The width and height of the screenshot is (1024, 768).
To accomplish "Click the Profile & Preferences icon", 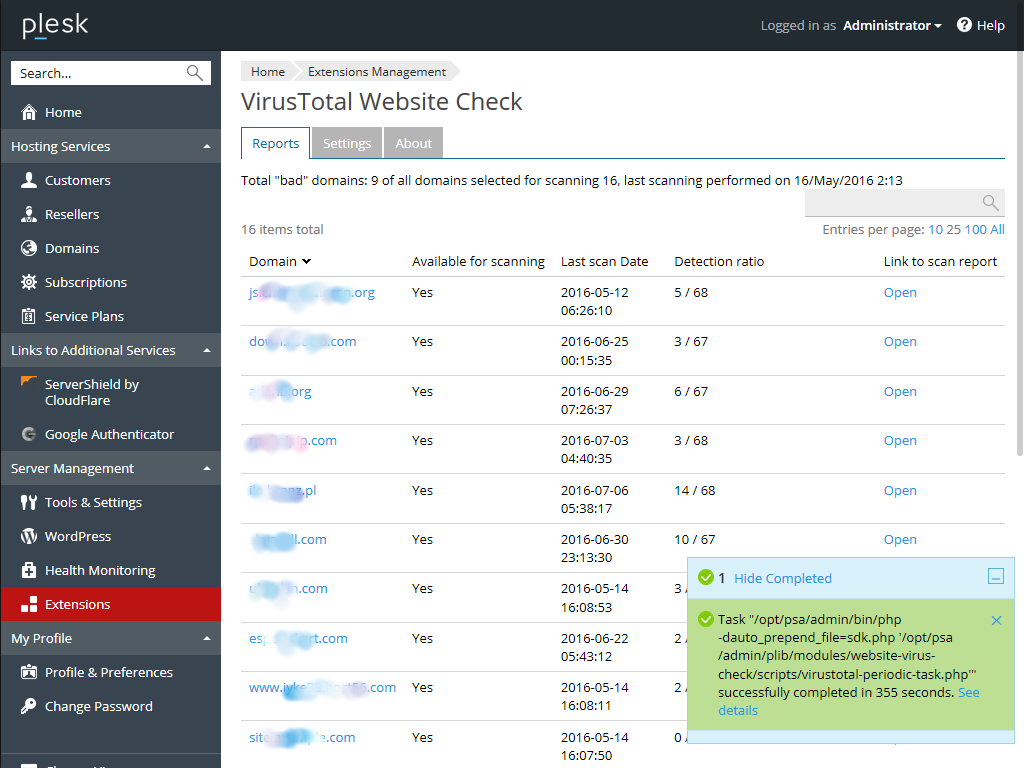I will tap(29, 672).
